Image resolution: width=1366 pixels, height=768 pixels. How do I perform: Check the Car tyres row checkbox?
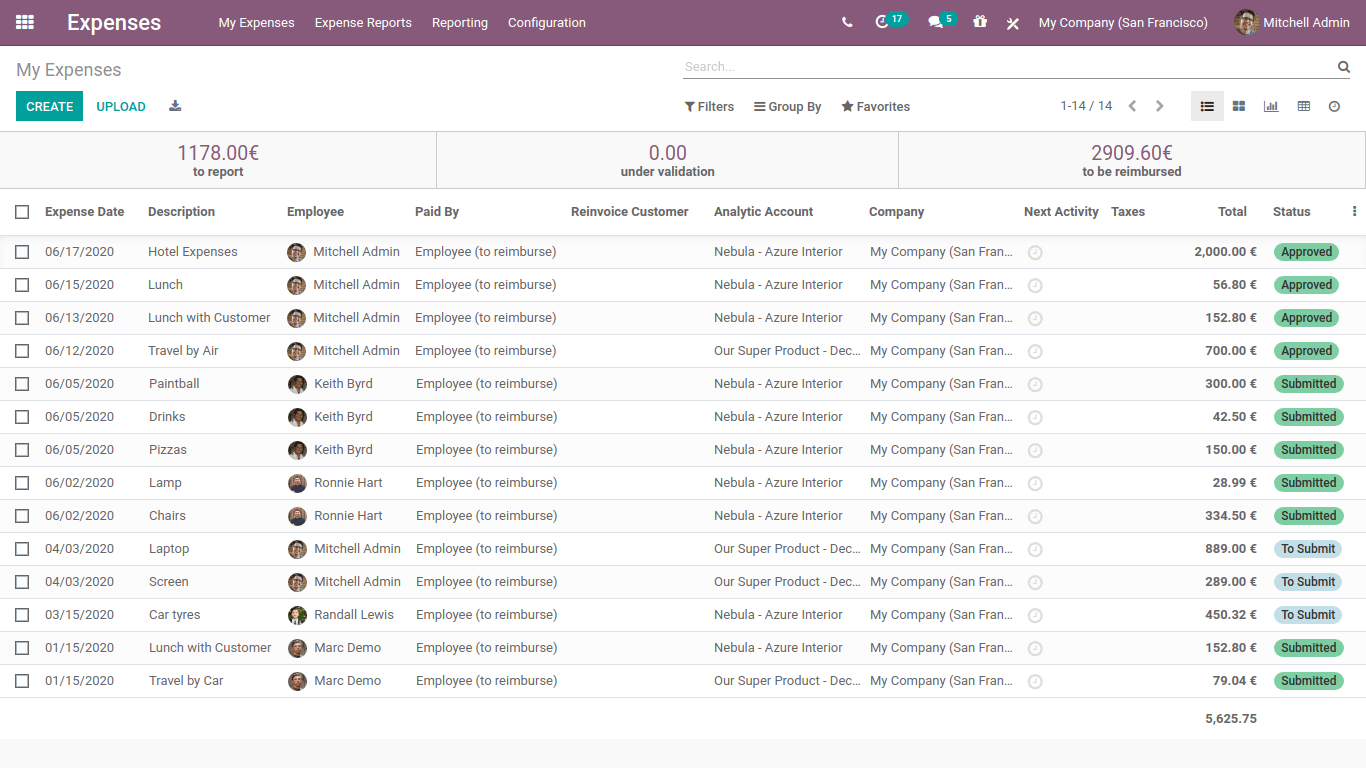(22, 615)
